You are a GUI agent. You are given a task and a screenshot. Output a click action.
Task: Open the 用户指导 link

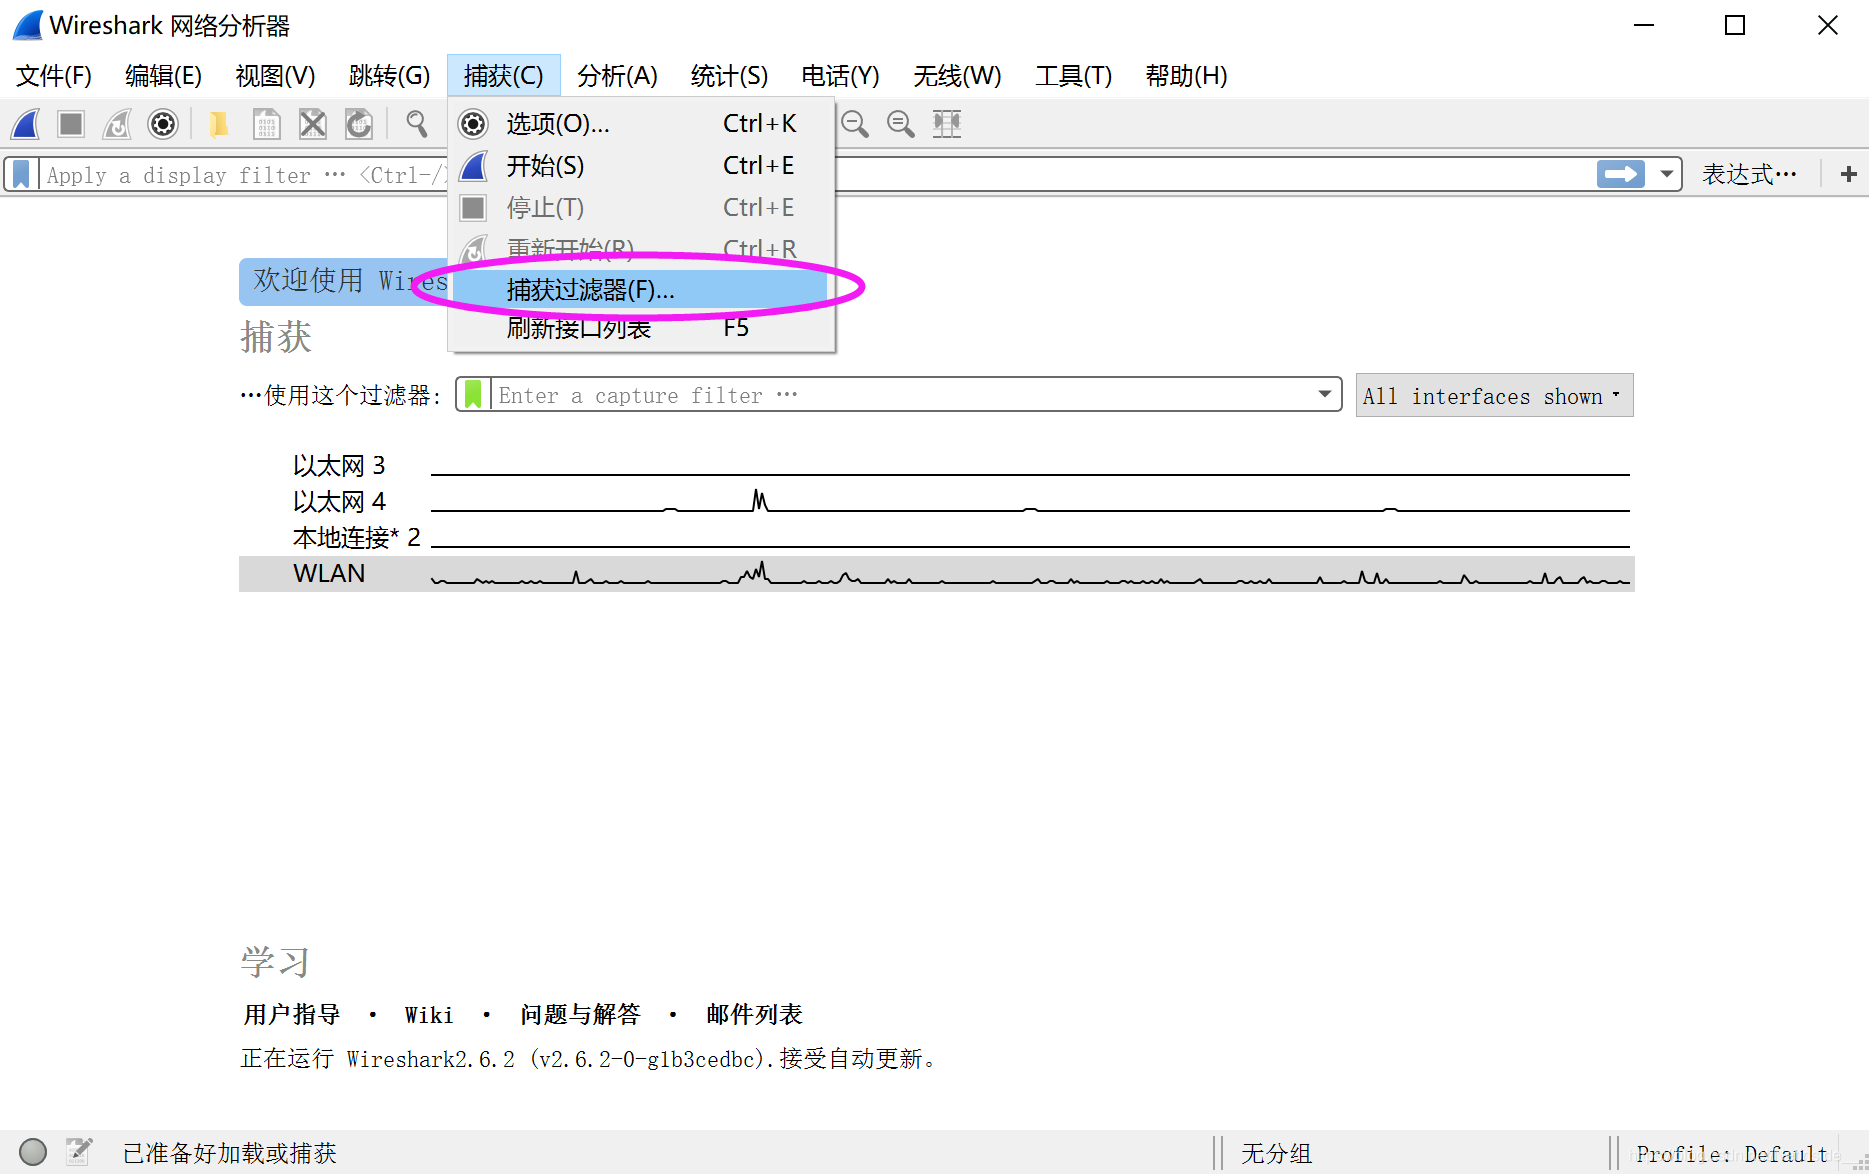(292, 1014)
